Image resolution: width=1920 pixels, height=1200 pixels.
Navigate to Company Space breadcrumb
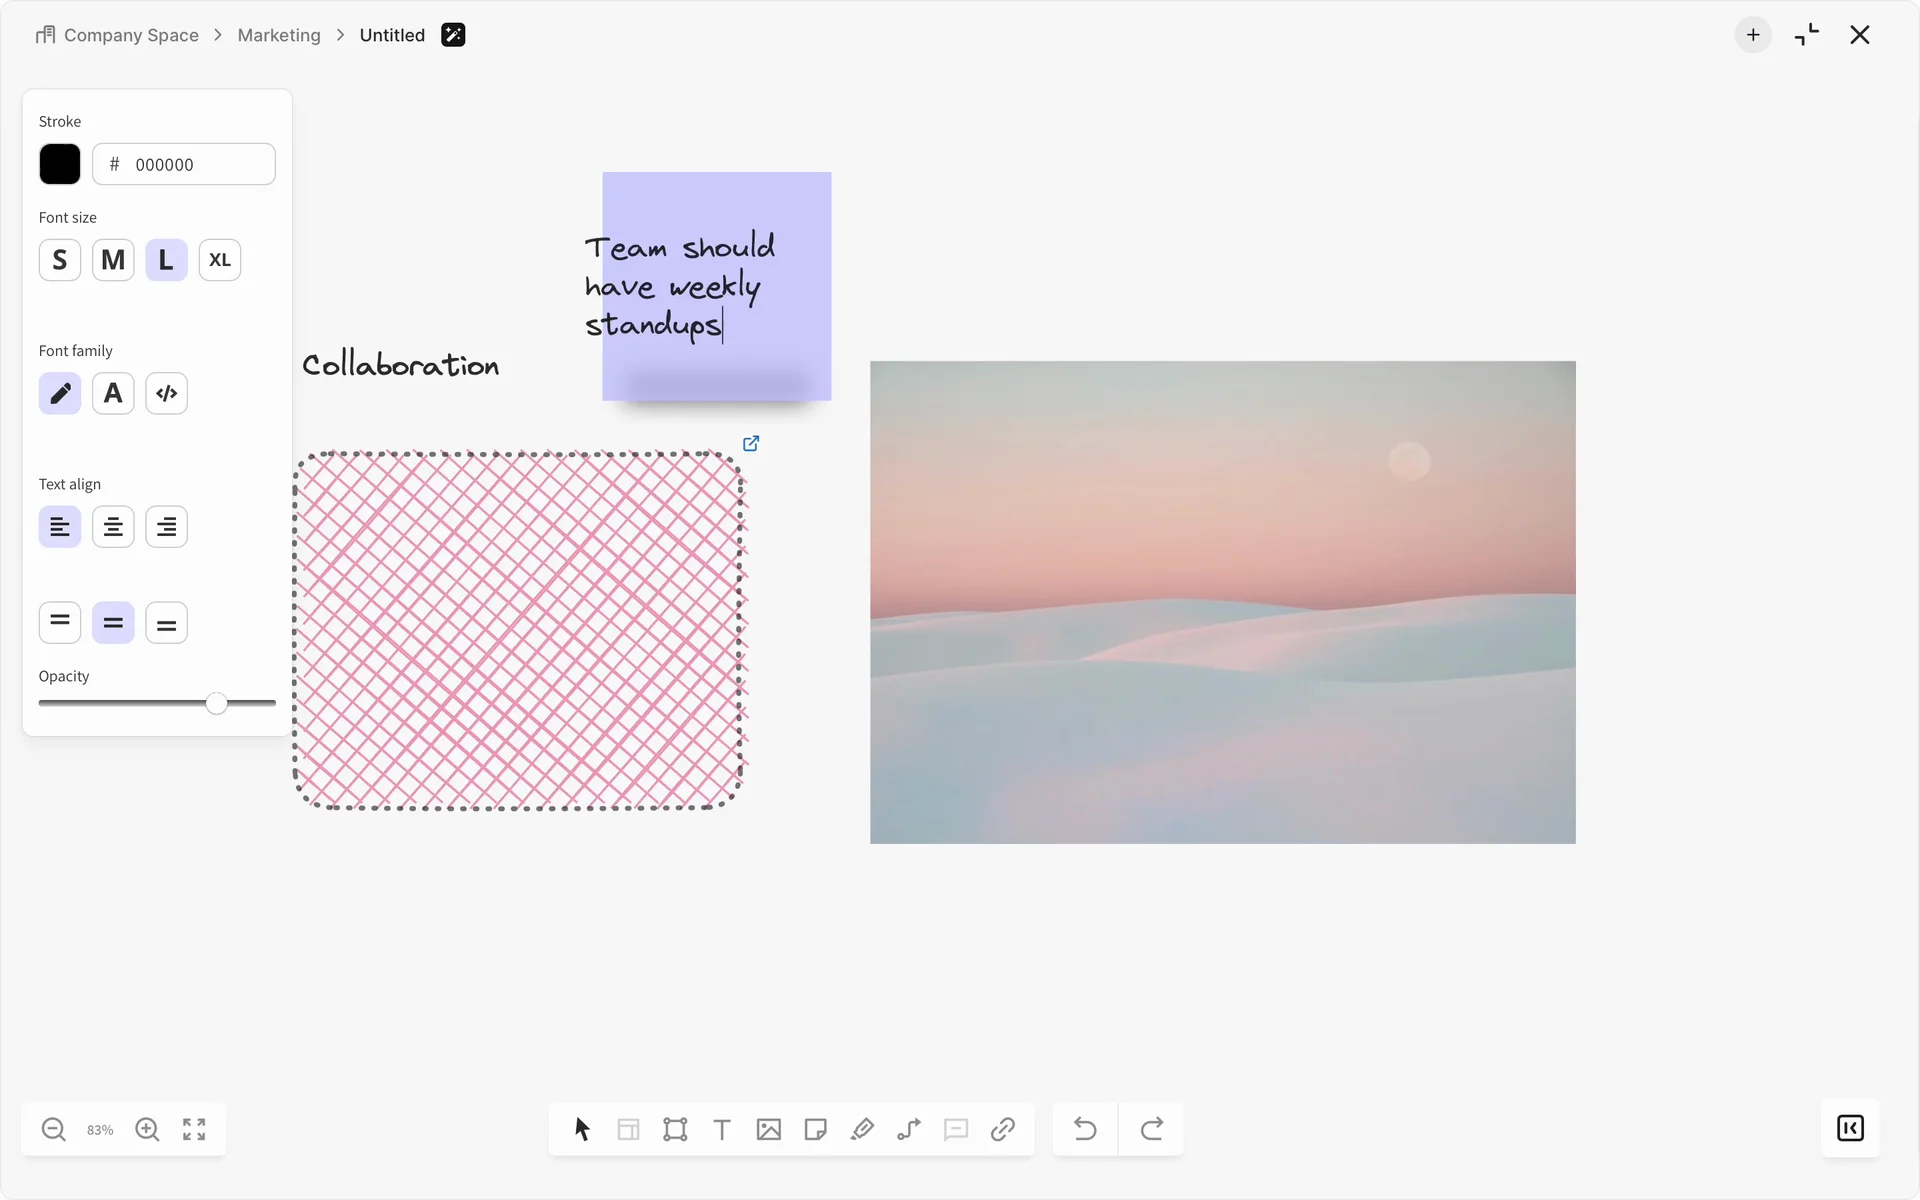(131, 35)
